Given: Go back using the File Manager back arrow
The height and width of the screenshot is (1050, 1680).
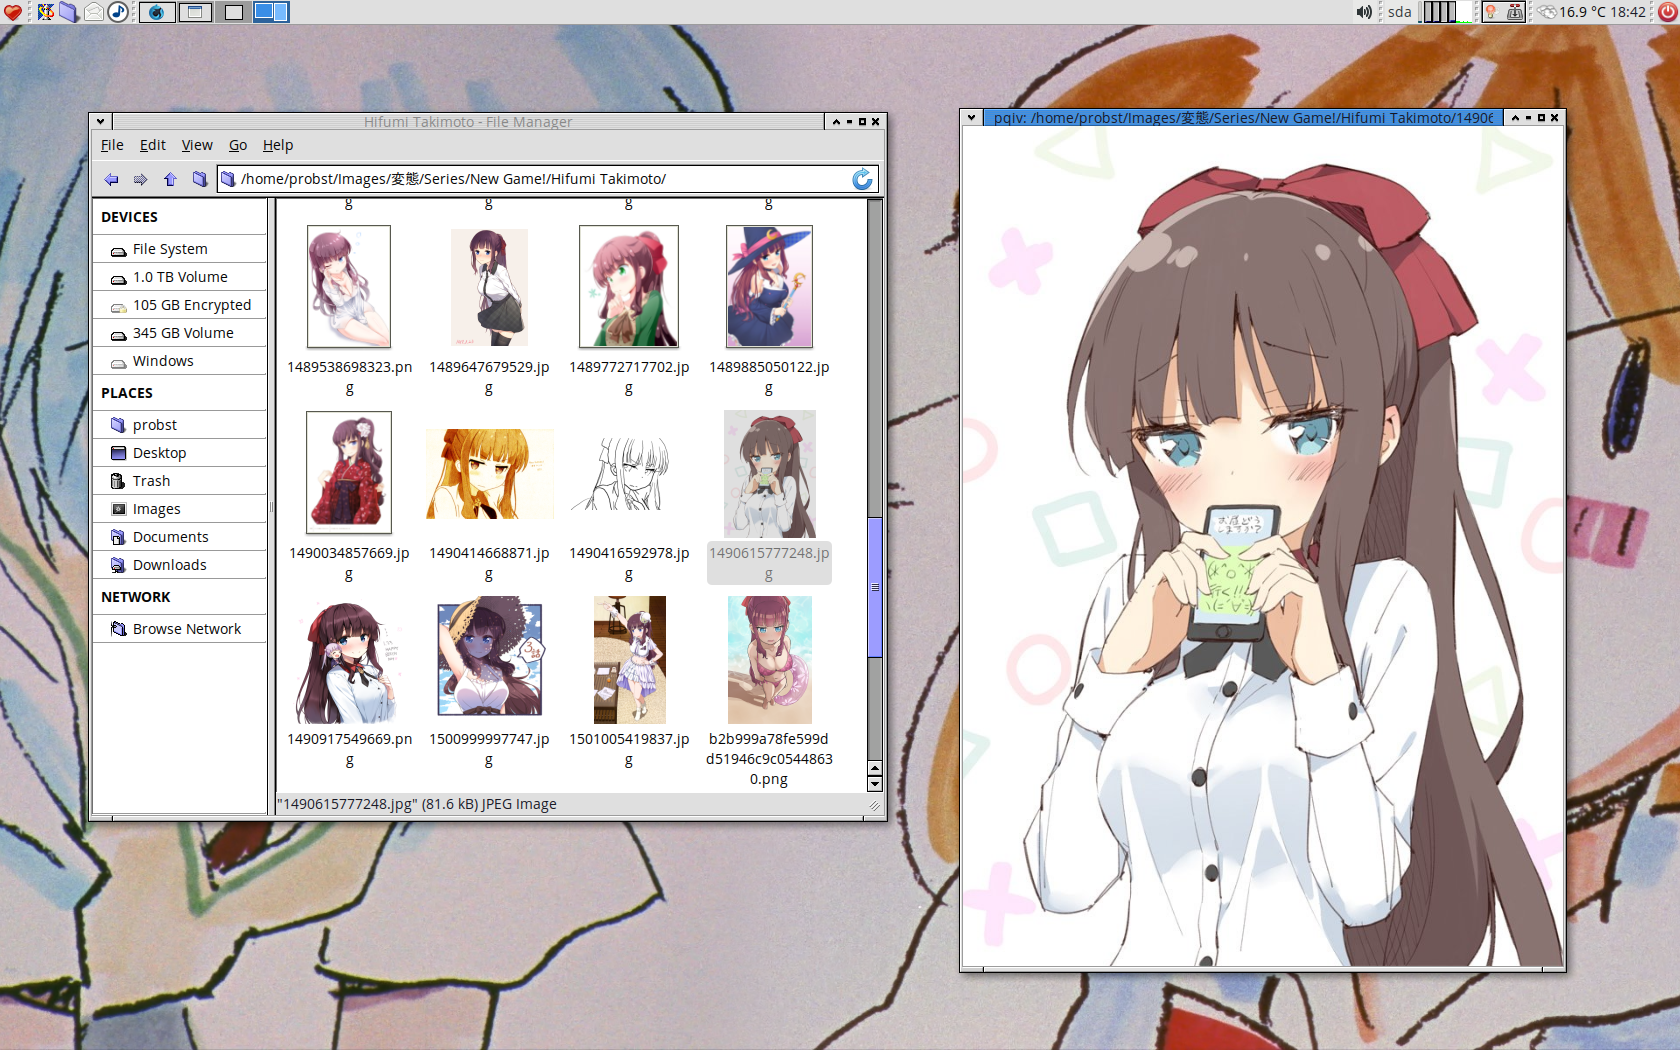Looking at the screenshot, I should click(111, 179).
